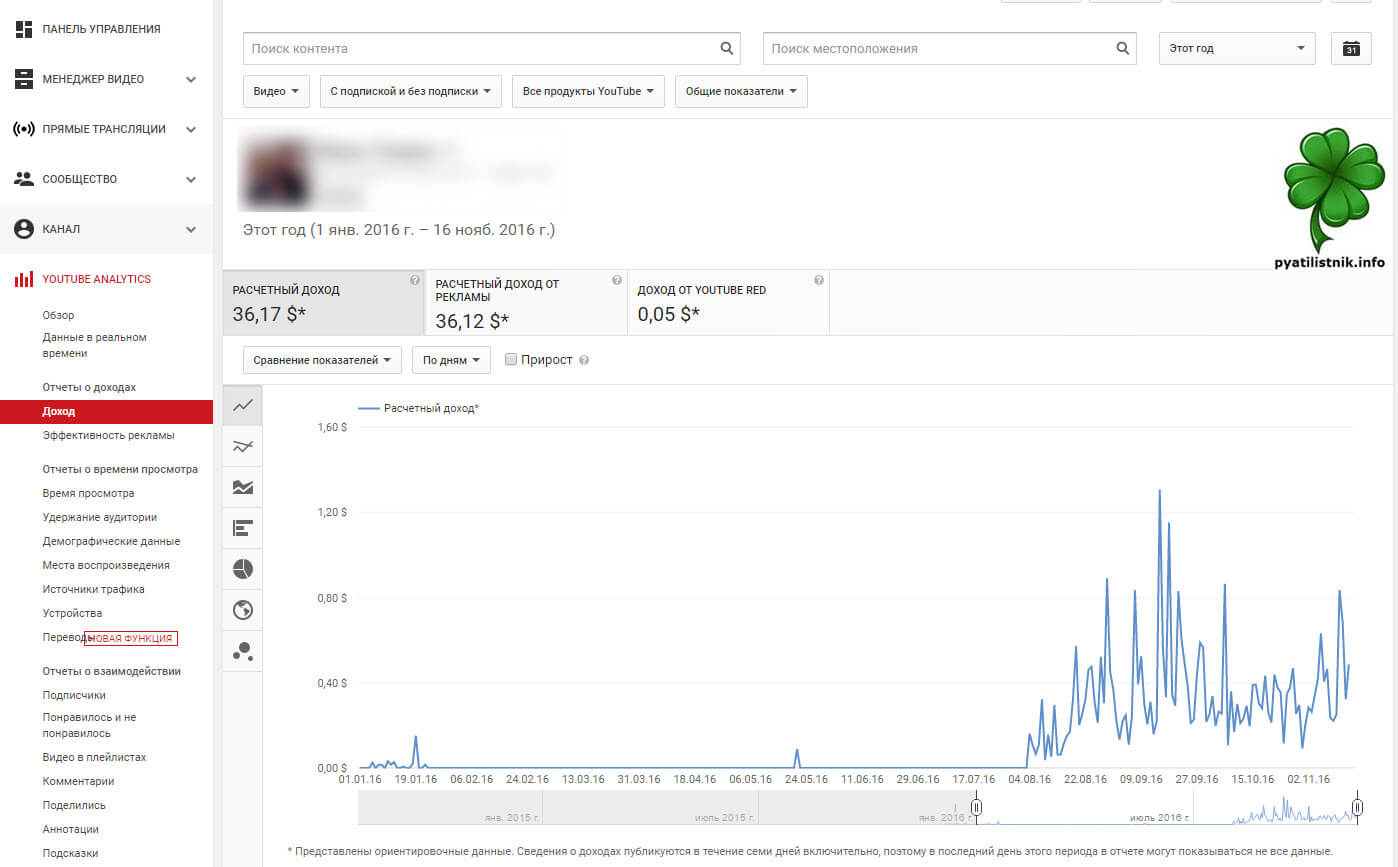
Task: Open the Время просмотра report
Action: pos(88,493)
